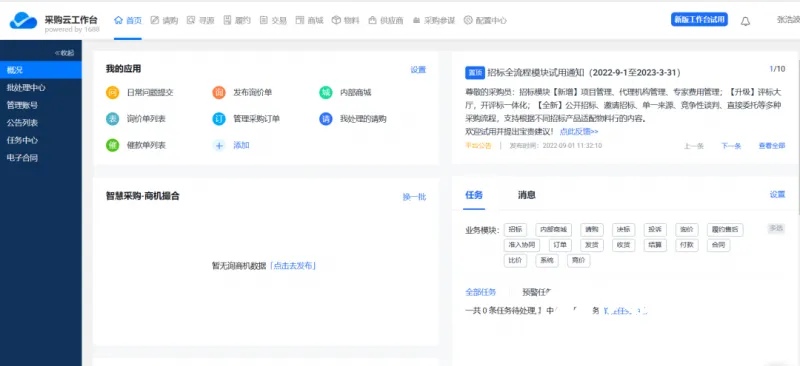Open the 商城 top navigation item
800x366 pixels.
pyautogui.click(x=310, y=20)
